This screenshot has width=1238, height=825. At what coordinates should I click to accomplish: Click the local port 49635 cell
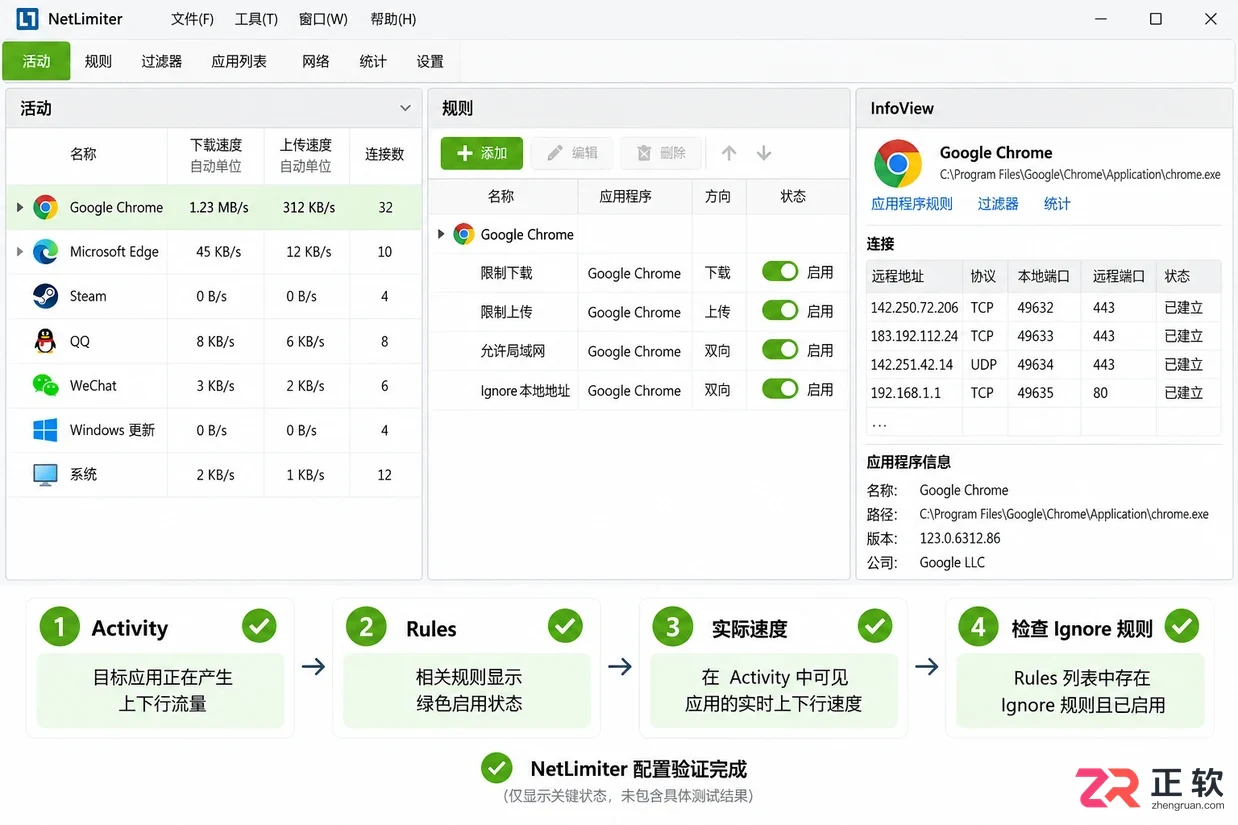(x=1036, y=393)
